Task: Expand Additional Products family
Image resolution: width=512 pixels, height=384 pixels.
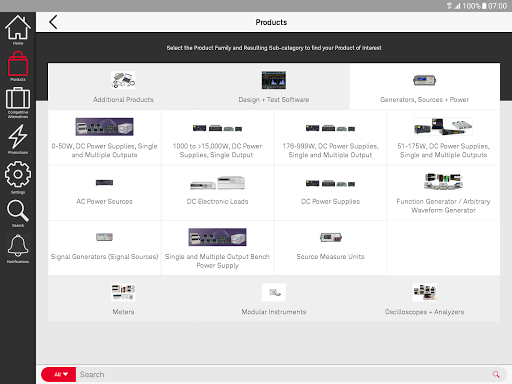Action: [123, 86]
